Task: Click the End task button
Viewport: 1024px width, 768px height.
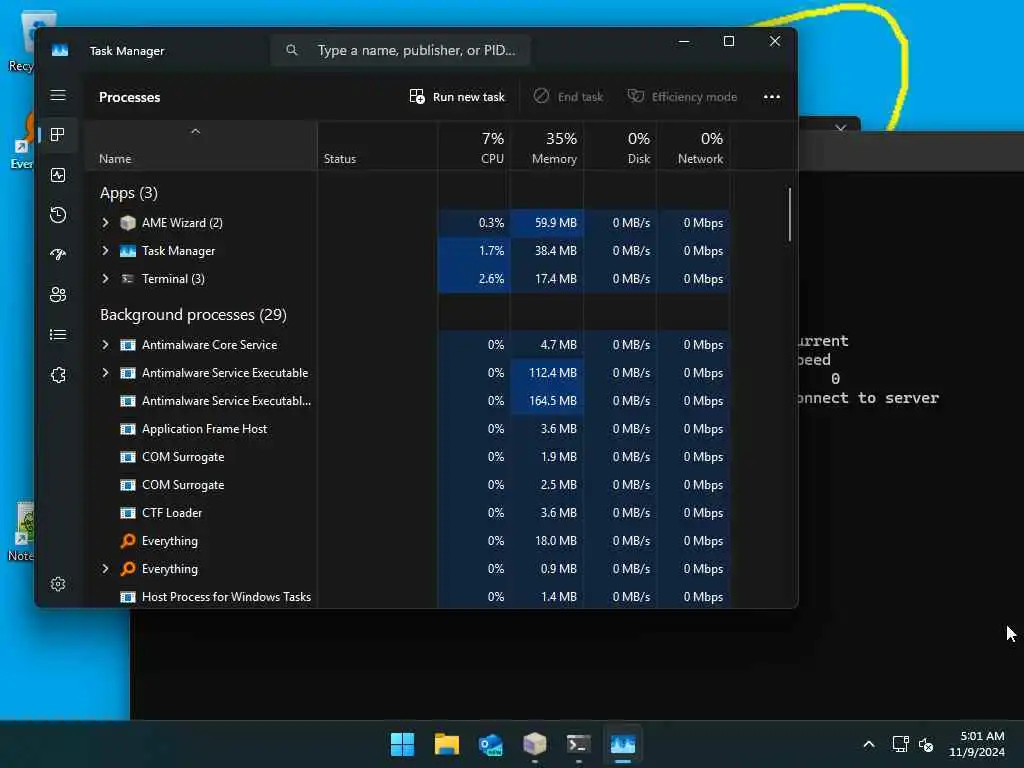Action: [568, 97]
